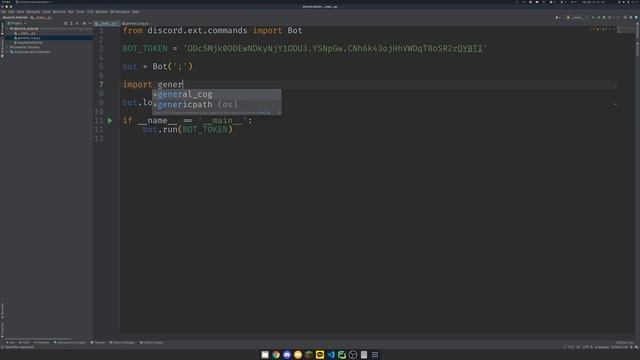Open the Problems tool window
This screenshot has height=360, width=640.
(42, 342)
